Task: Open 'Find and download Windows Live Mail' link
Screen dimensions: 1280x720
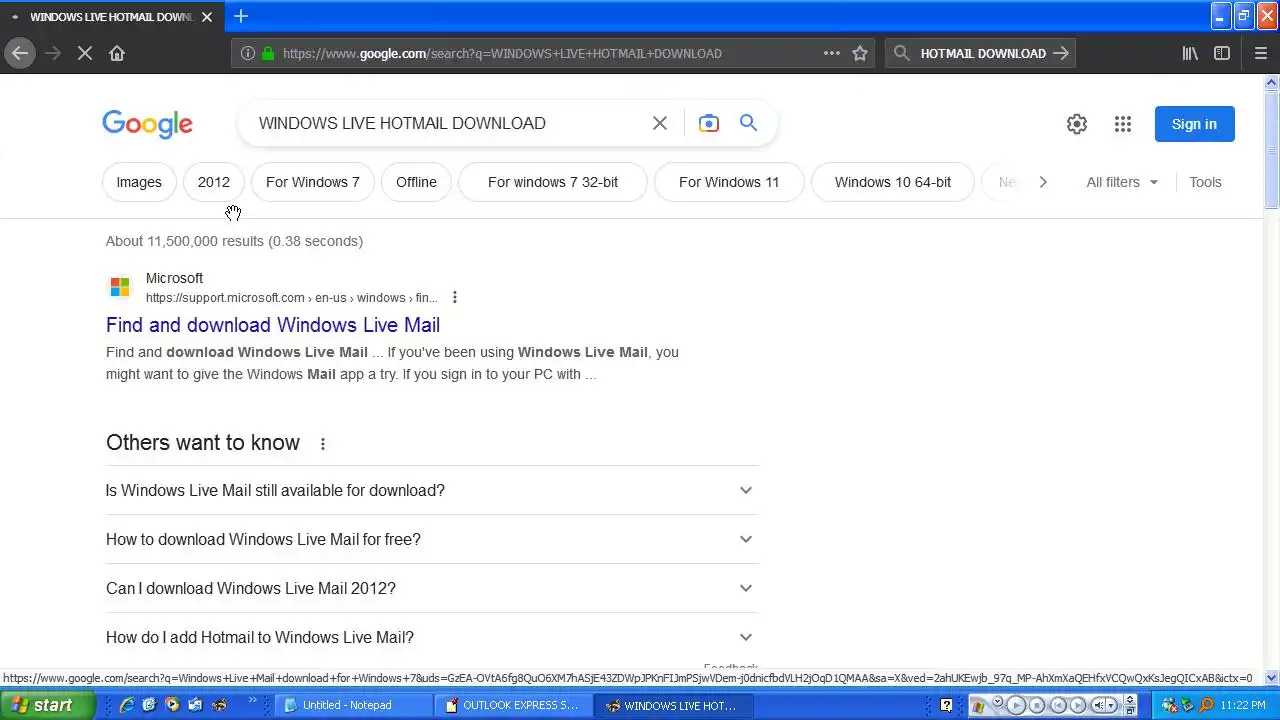Action: pyautogui.click(x=273, y=325)
